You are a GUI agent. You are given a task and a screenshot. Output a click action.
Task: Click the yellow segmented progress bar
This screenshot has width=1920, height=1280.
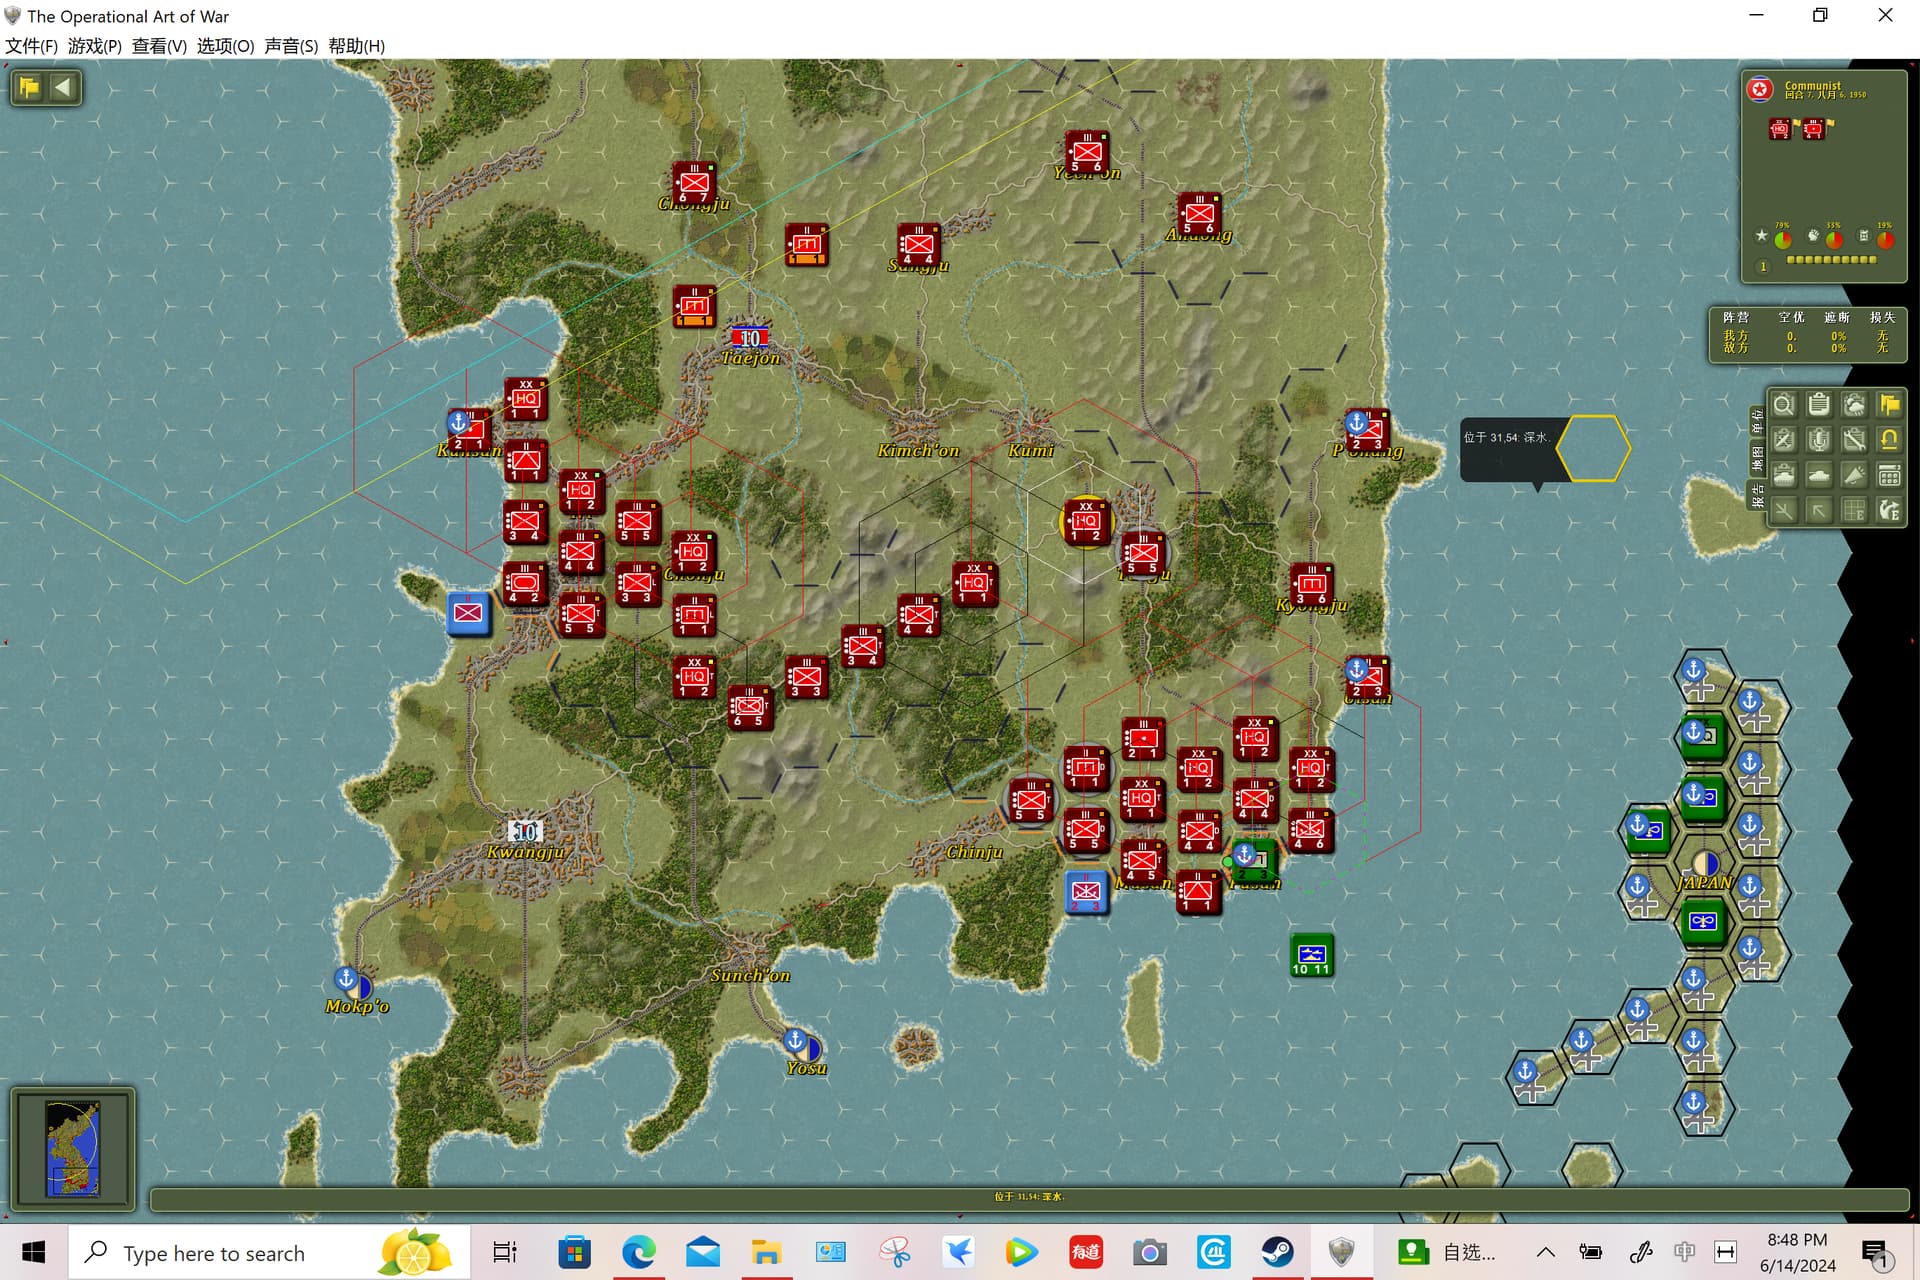[1831, 260]
